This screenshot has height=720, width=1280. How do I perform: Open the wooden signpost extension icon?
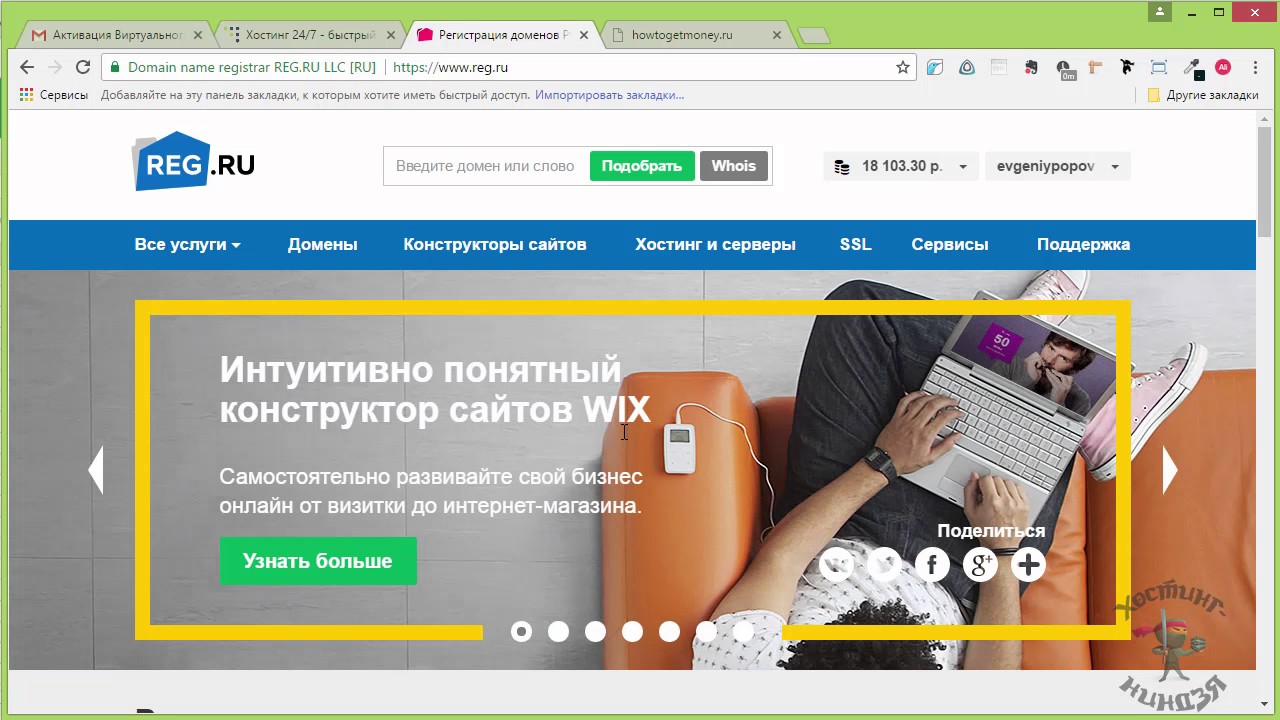pos(1095,67)
